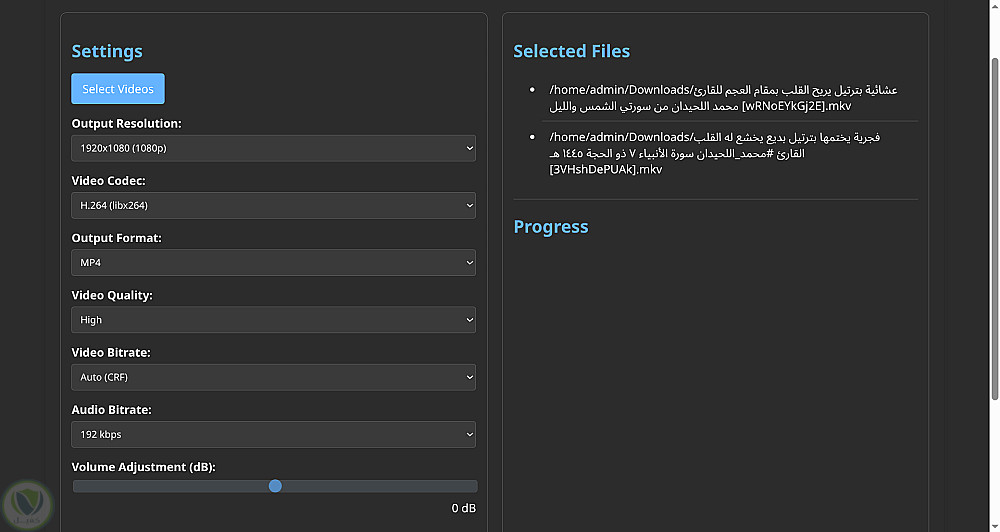Click the Selected Files heading

click(x=572, y=52)
